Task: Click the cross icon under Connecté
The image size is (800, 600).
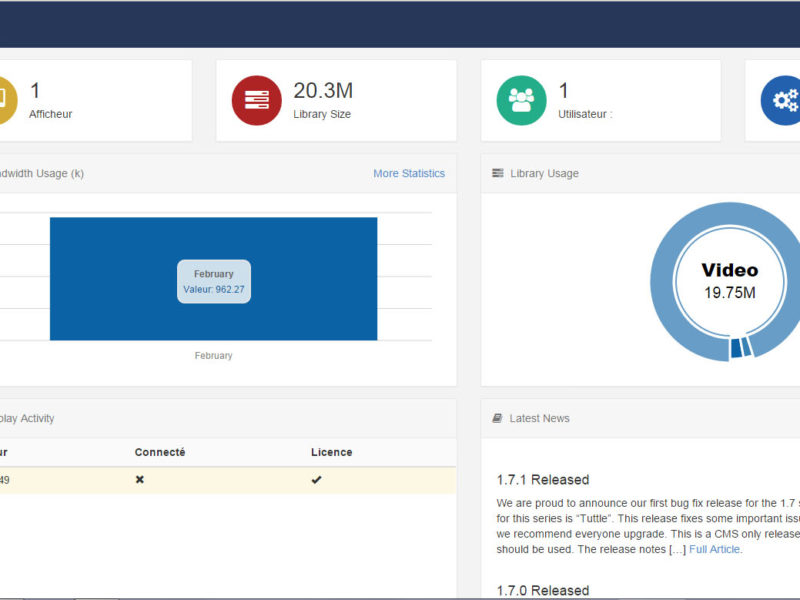Action: pyautogui.click(x=140, y=480)
